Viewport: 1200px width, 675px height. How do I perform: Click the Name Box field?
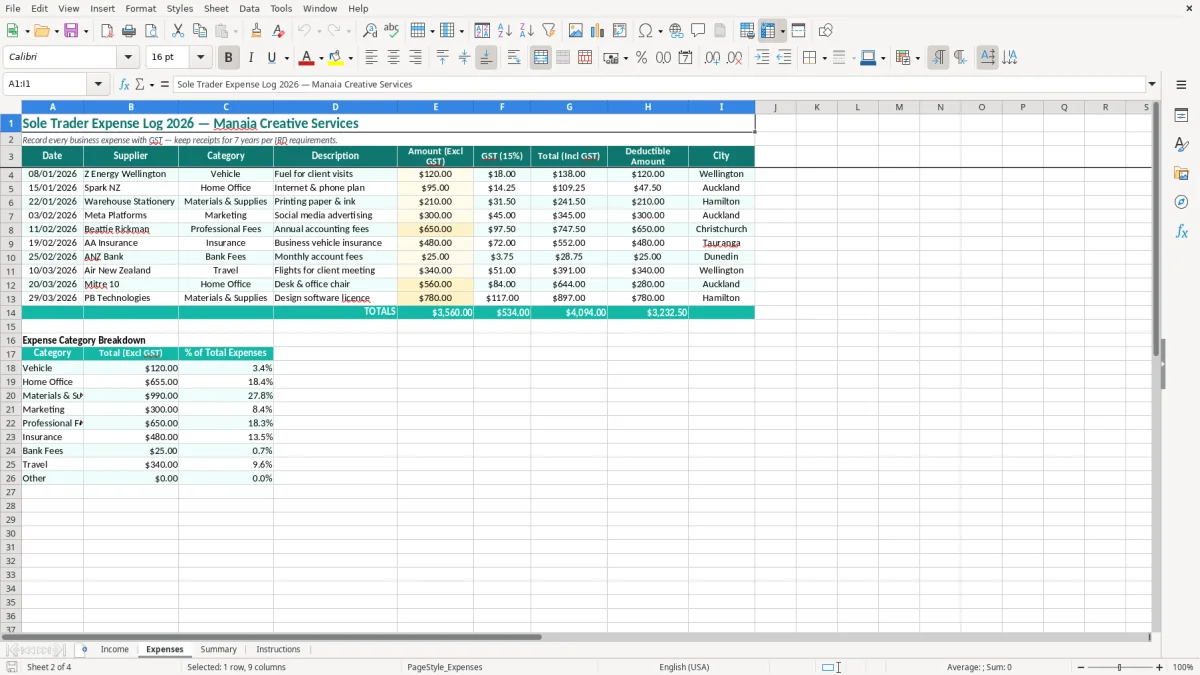(x=46, y=85)
